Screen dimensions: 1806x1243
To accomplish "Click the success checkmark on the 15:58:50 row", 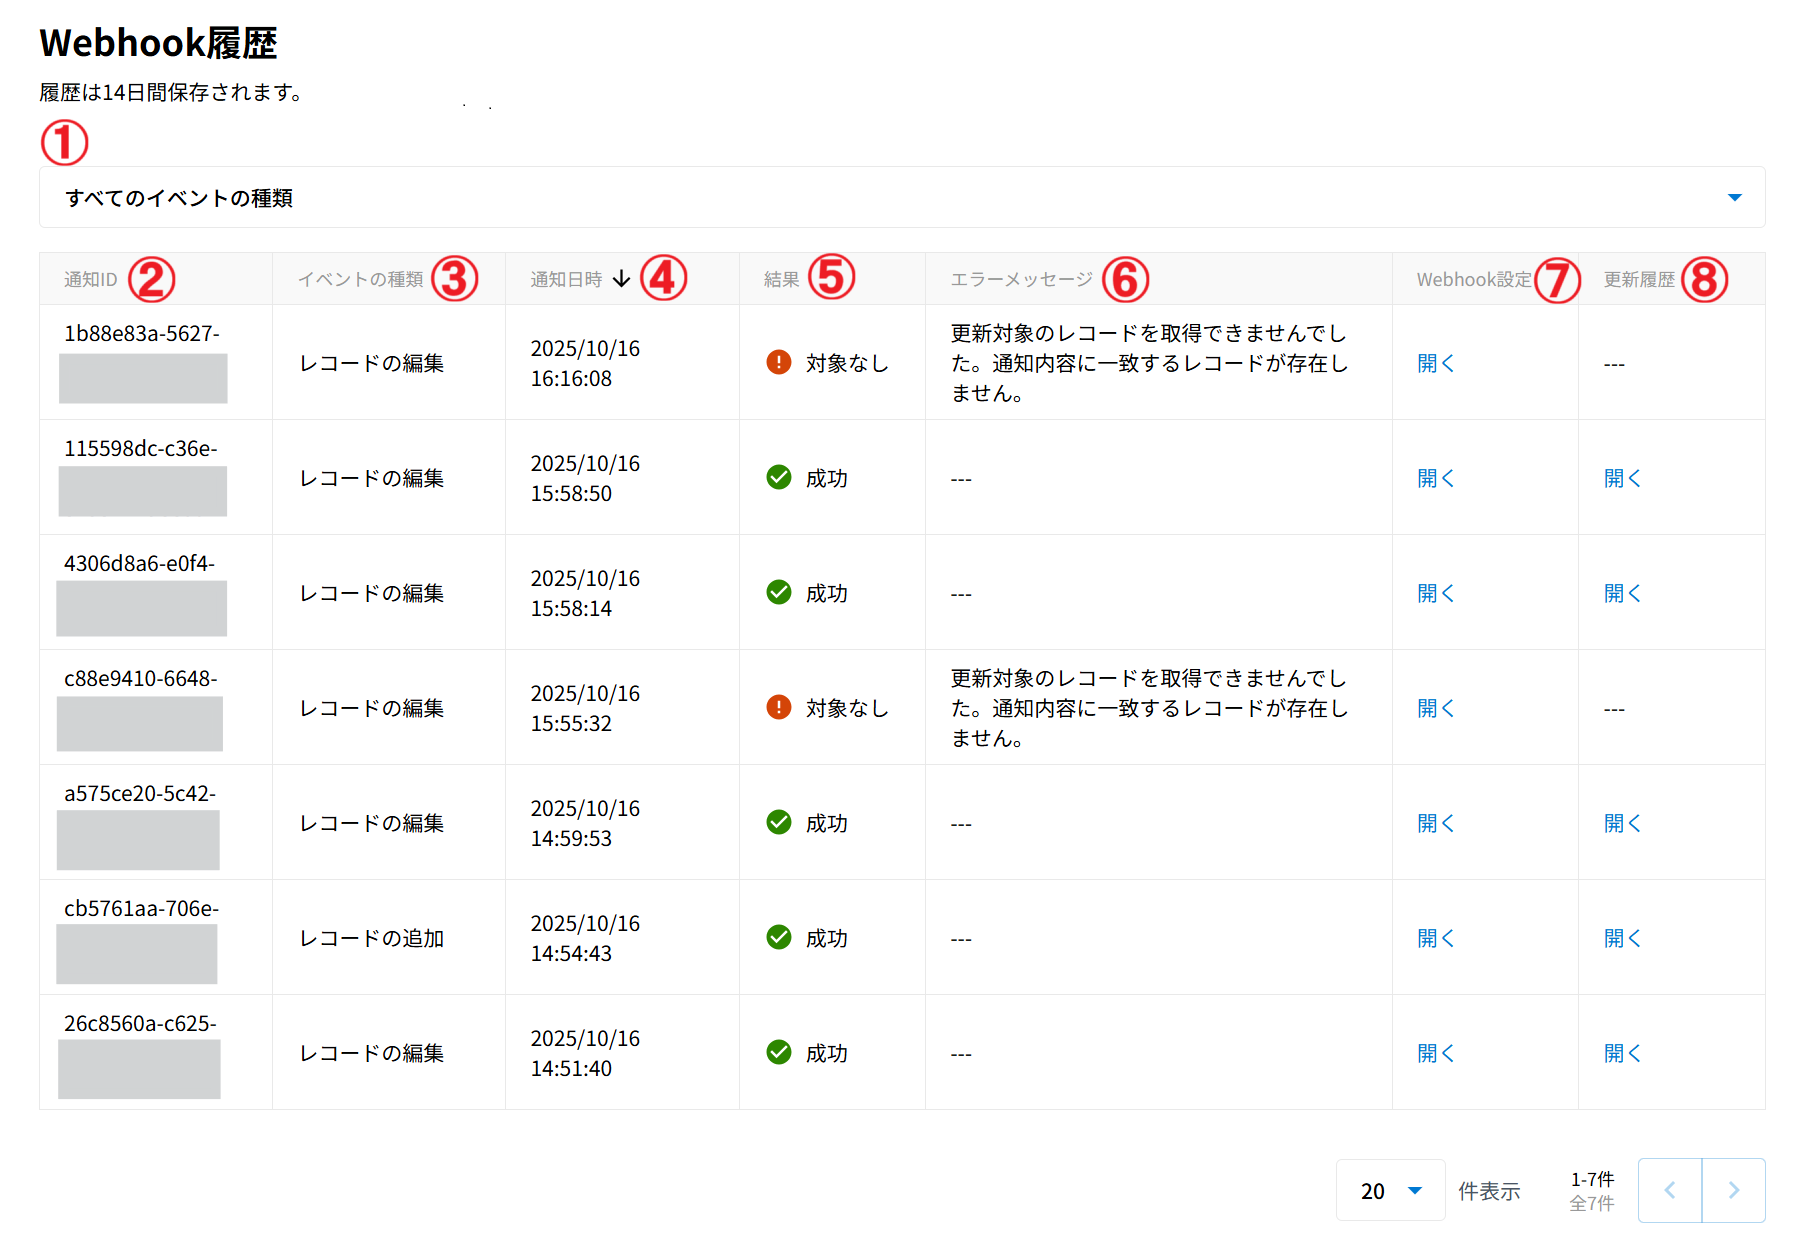I will tap(778, 477).
